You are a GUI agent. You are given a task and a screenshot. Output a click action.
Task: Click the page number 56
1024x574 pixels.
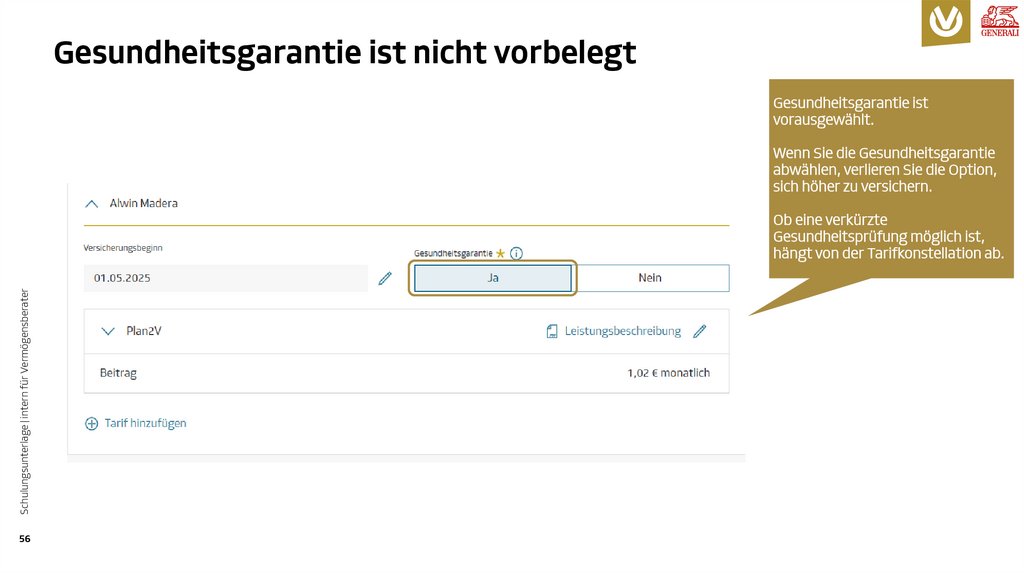25,539
